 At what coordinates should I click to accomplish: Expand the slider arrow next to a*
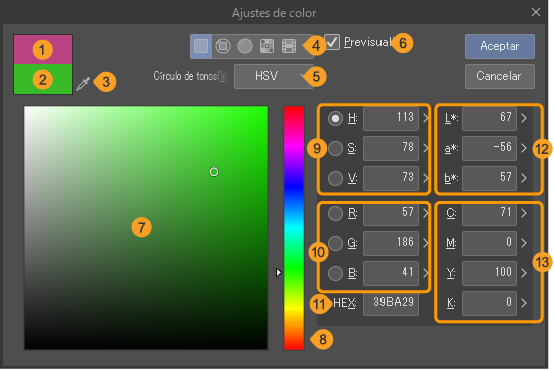pos(524,148)
